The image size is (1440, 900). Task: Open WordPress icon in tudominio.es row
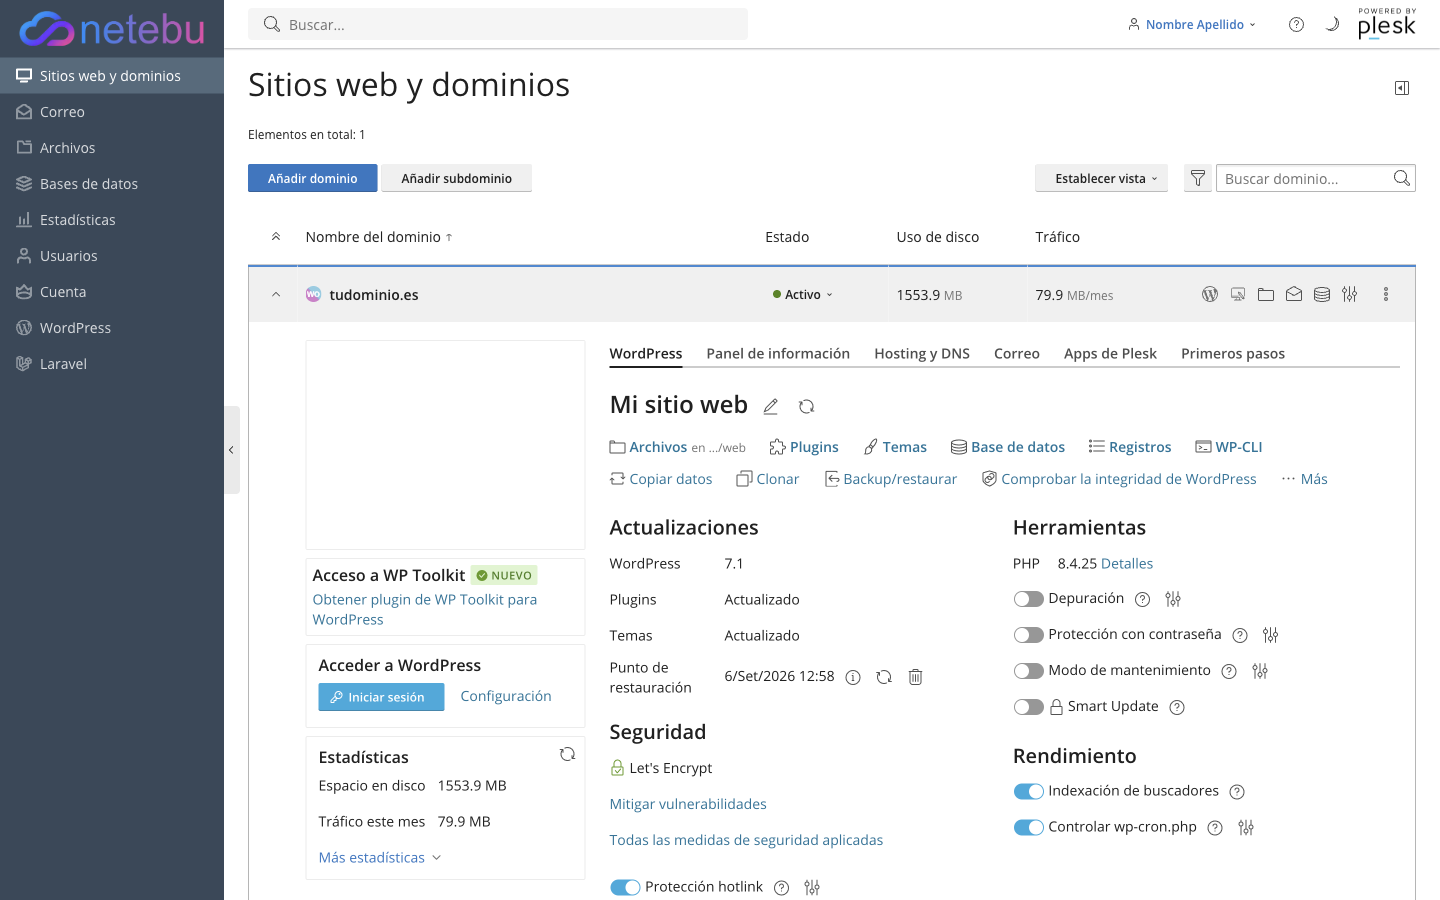1210,294
